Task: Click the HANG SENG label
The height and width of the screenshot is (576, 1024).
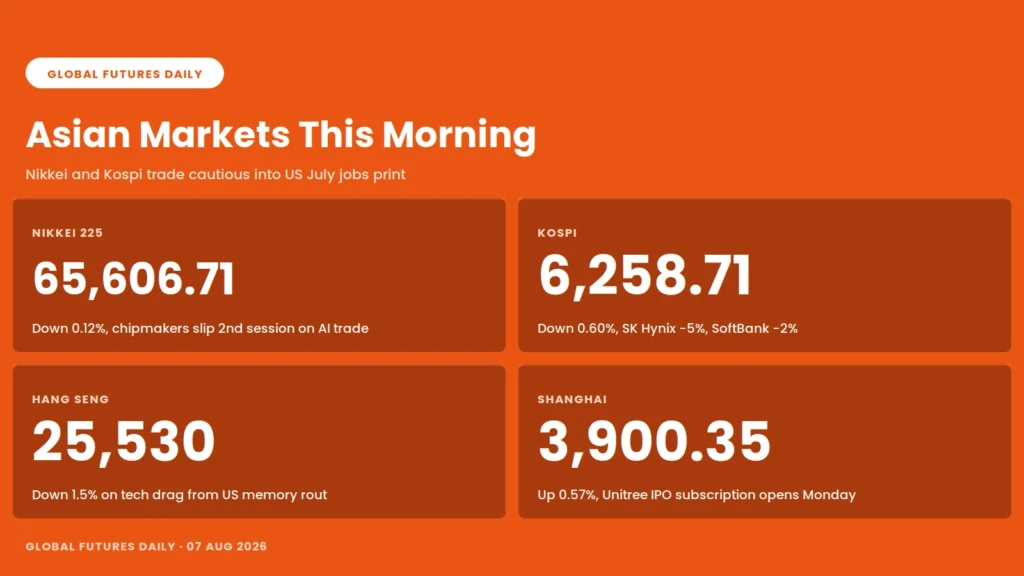Action: 71,400
